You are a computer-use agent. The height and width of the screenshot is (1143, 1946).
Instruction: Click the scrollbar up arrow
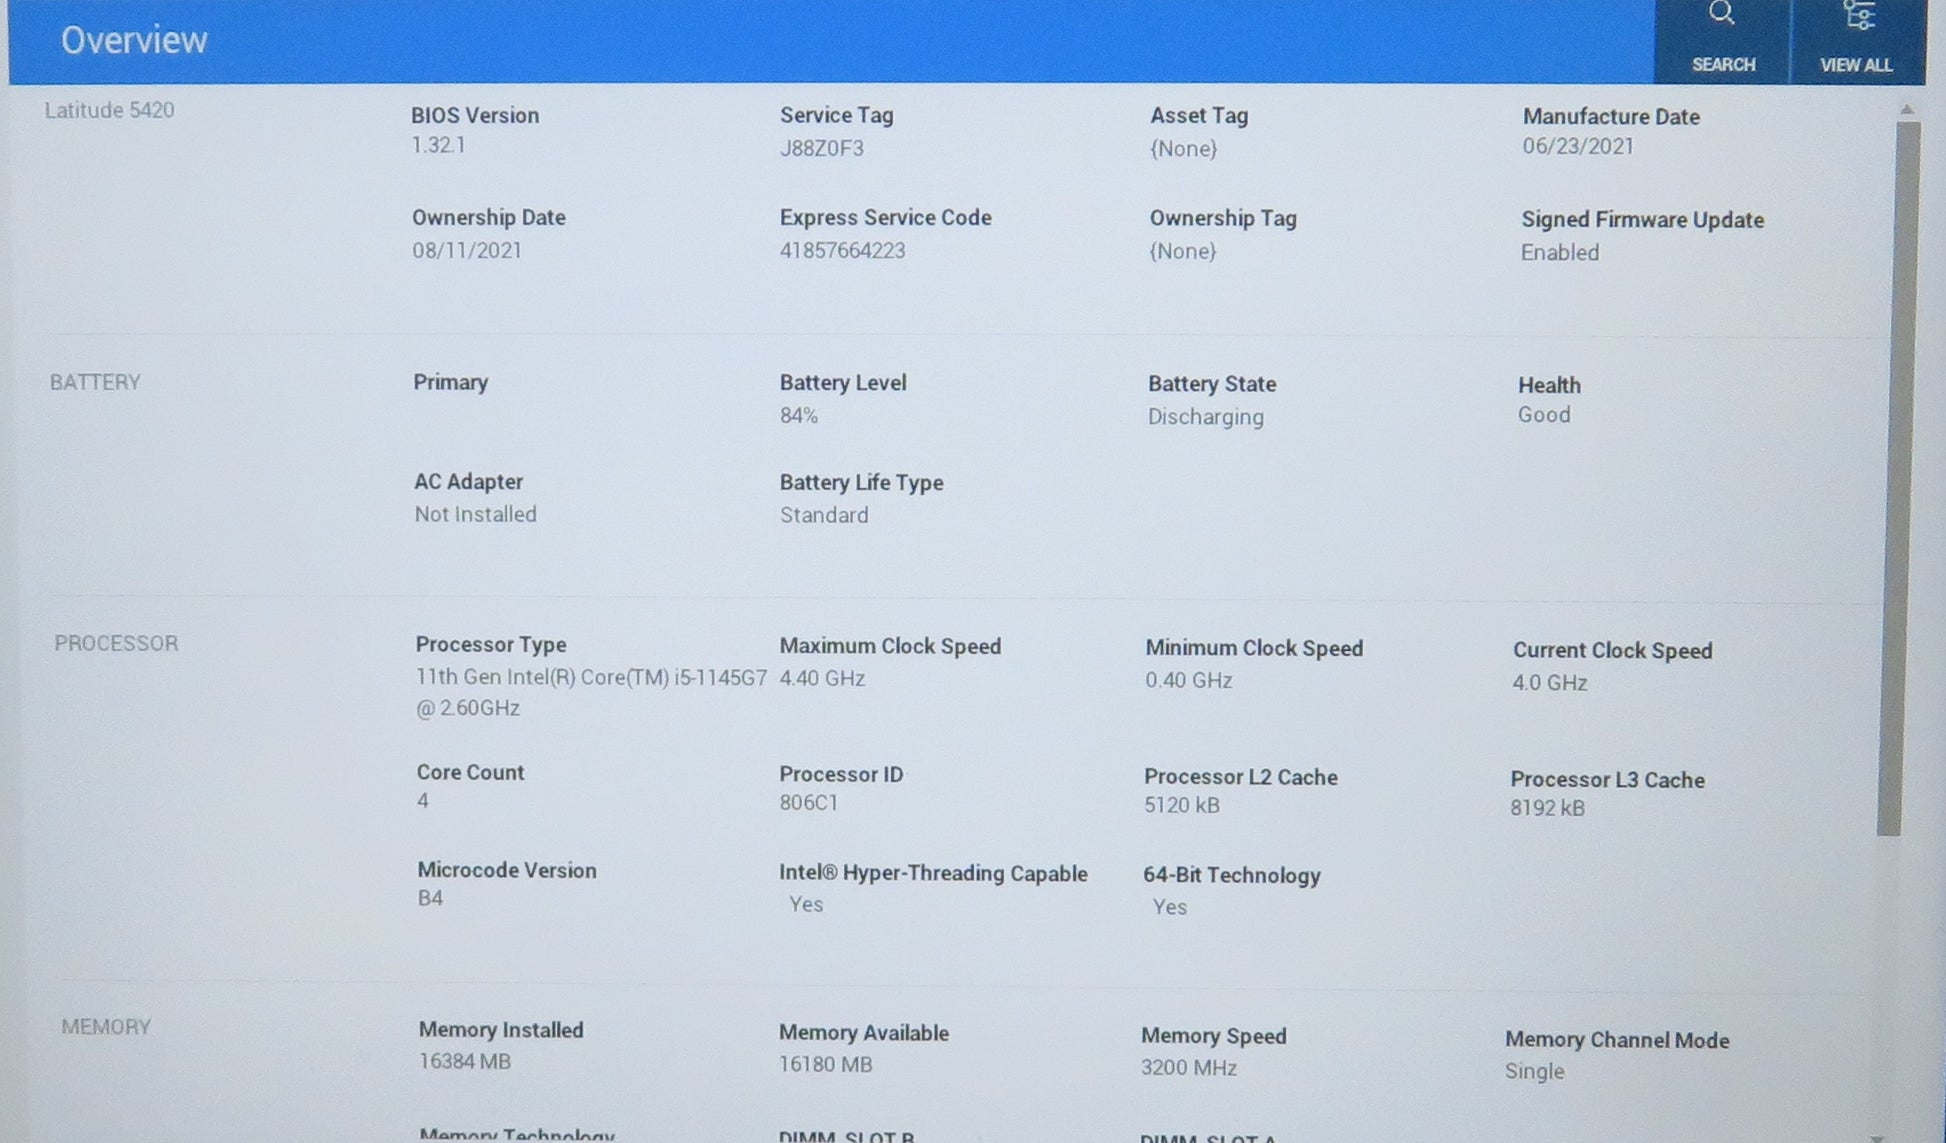point(1907,109)
